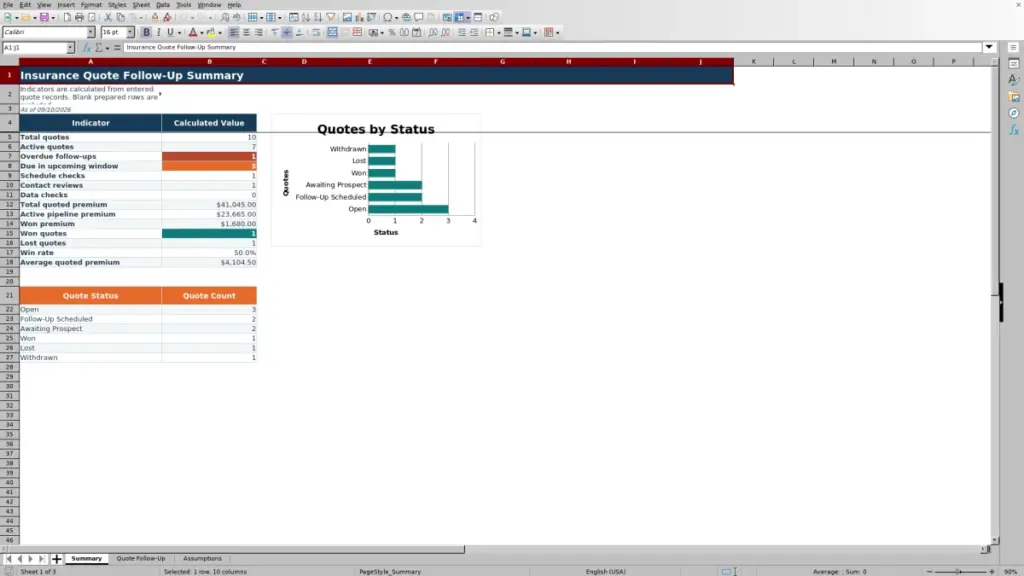Open the sidebar Styles panel icon
The image size is (1024, 576).
[x=1014, y=80]
